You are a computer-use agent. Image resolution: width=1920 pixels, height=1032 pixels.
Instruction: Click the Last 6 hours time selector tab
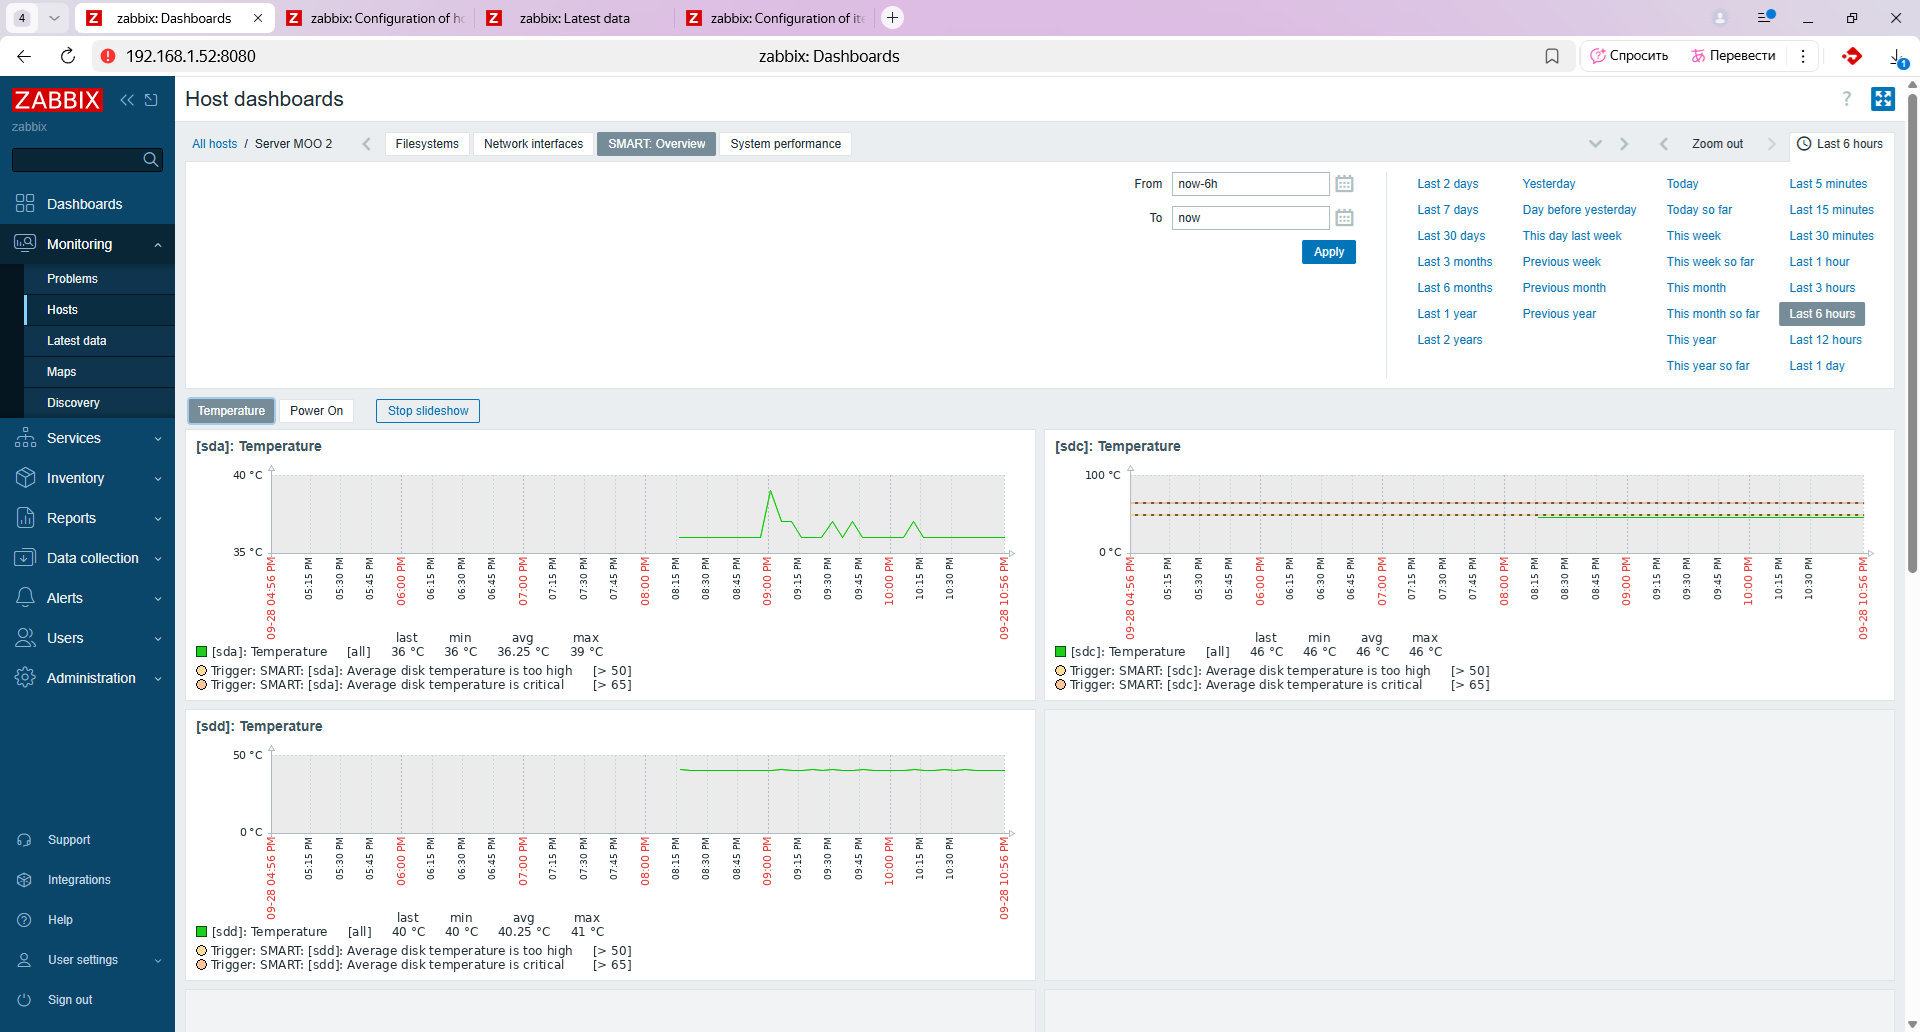click(1840, 144)
